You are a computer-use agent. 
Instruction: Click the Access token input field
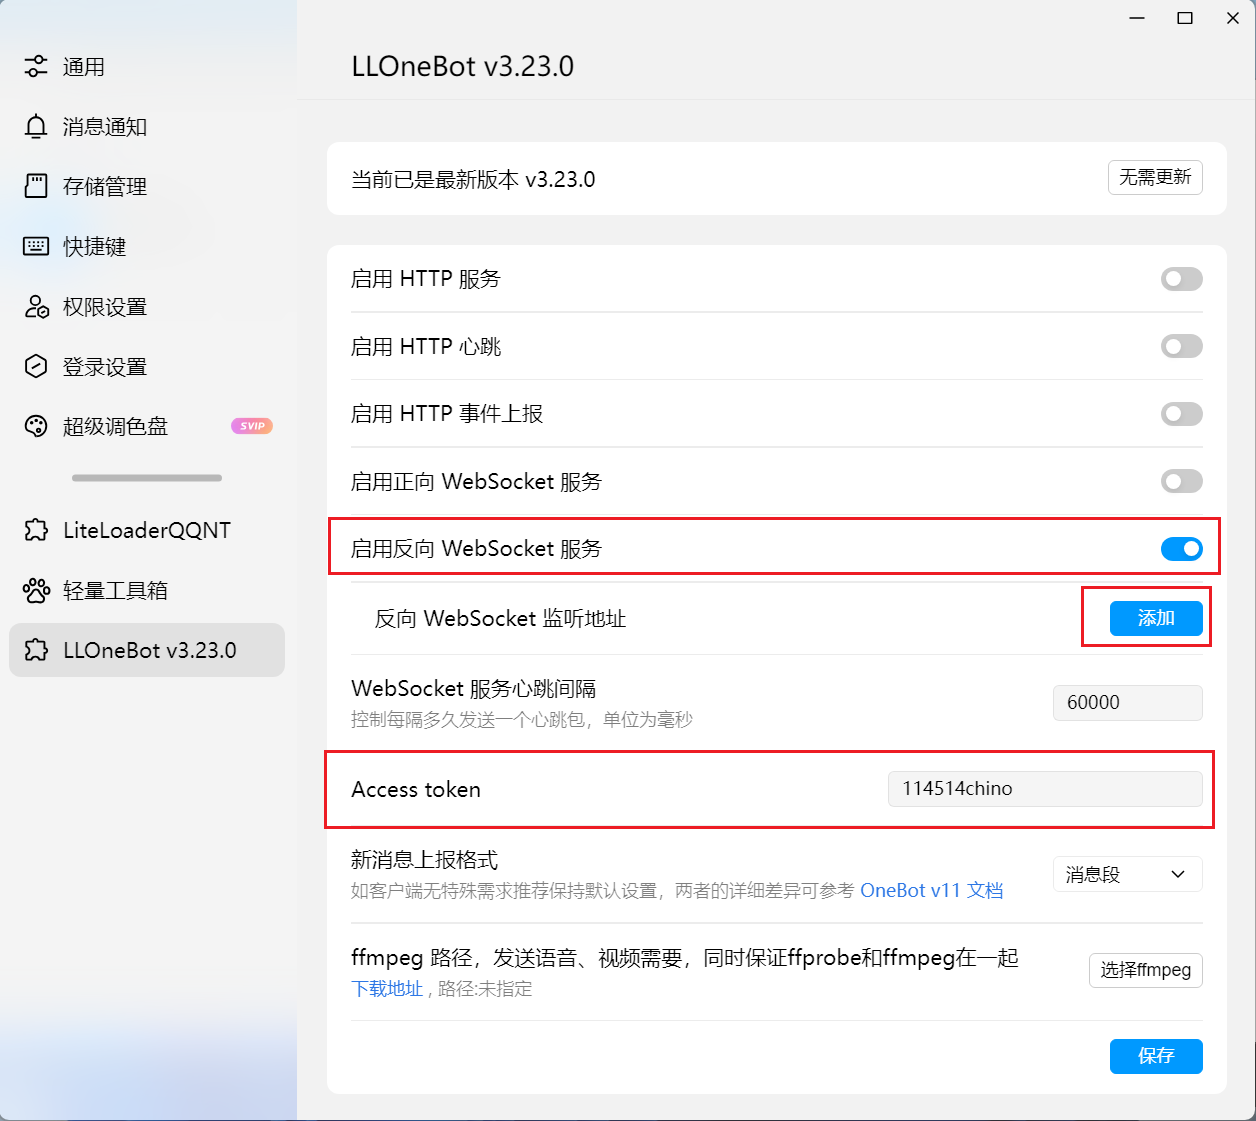[x=1045, y=788]
